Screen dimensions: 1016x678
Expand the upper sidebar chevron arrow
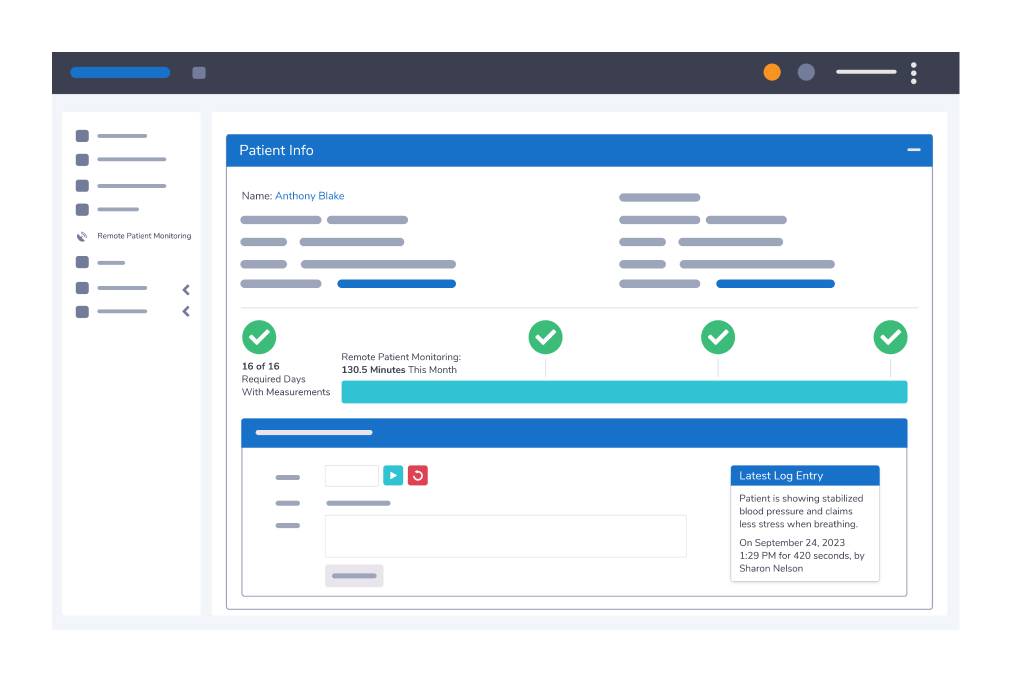tap(186, 290)
